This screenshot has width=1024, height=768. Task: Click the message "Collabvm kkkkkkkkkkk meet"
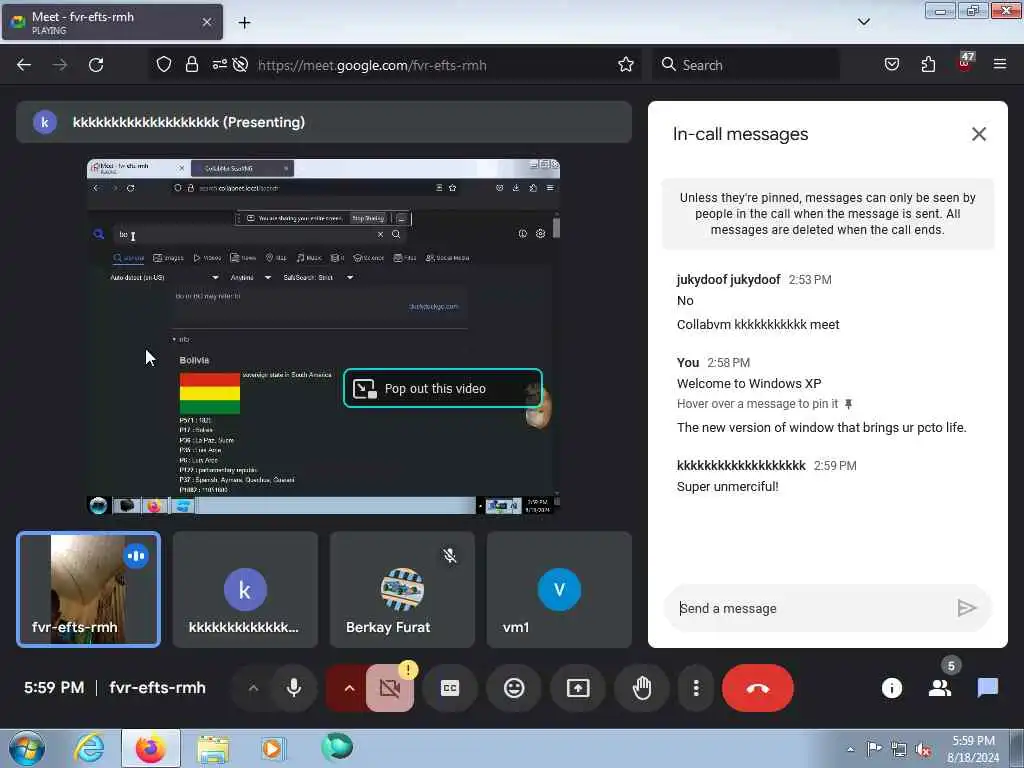pos(758,325)
